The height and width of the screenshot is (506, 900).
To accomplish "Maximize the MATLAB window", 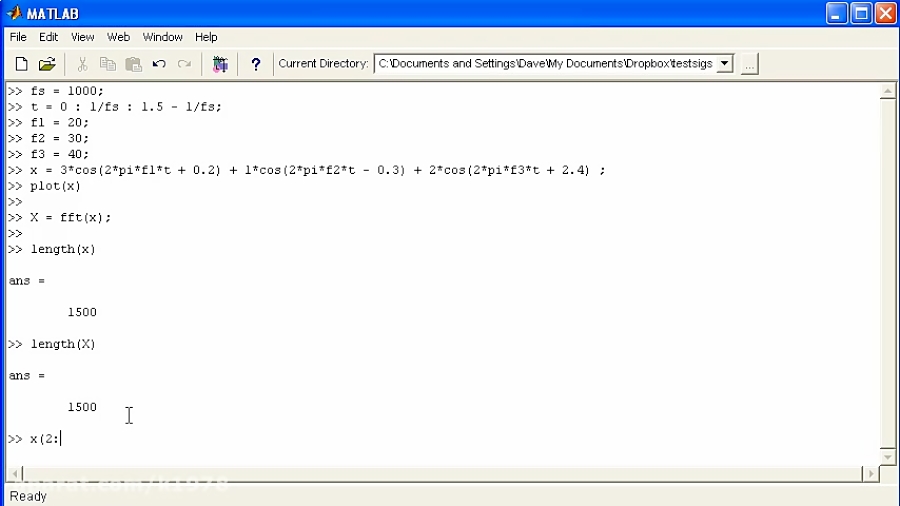I will point(862,13).
